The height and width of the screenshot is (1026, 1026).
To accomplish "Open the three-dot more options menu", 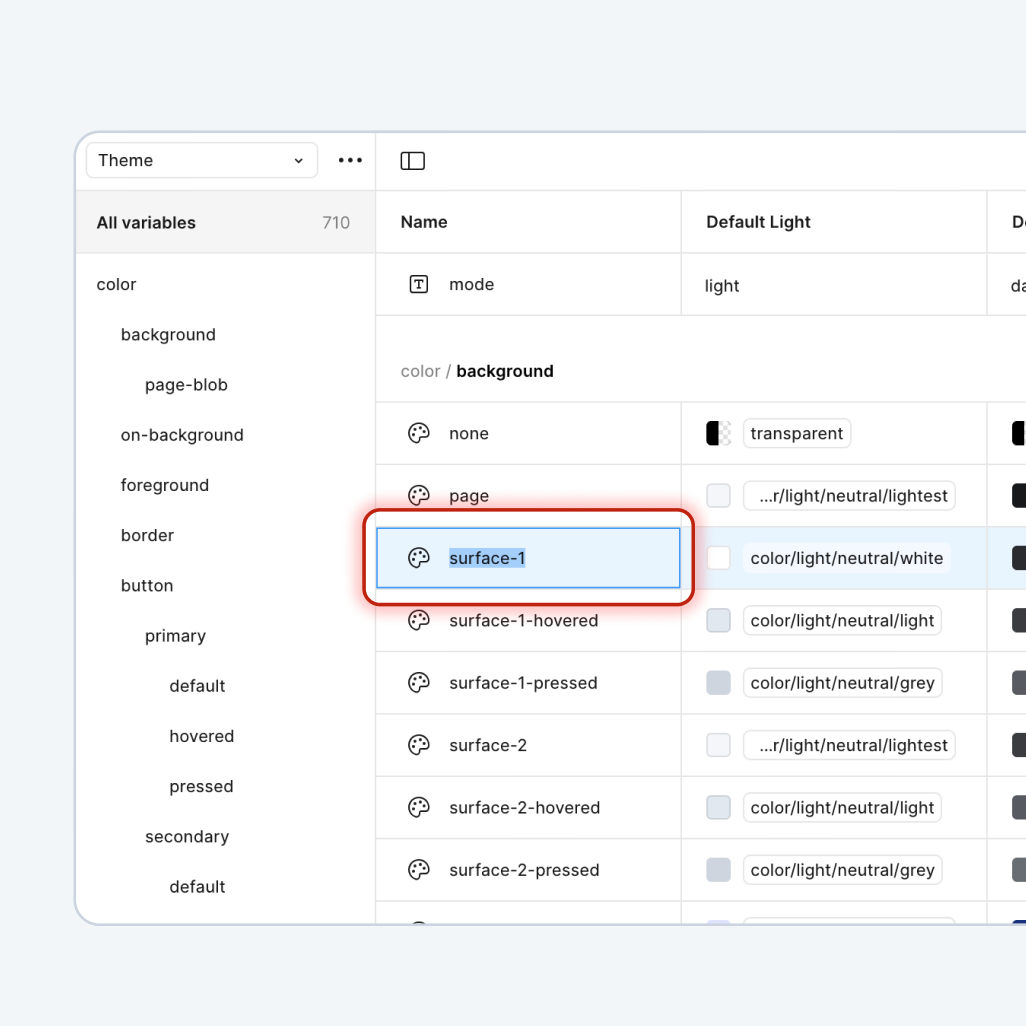I will pyautogui.click(x=350, y=160).
